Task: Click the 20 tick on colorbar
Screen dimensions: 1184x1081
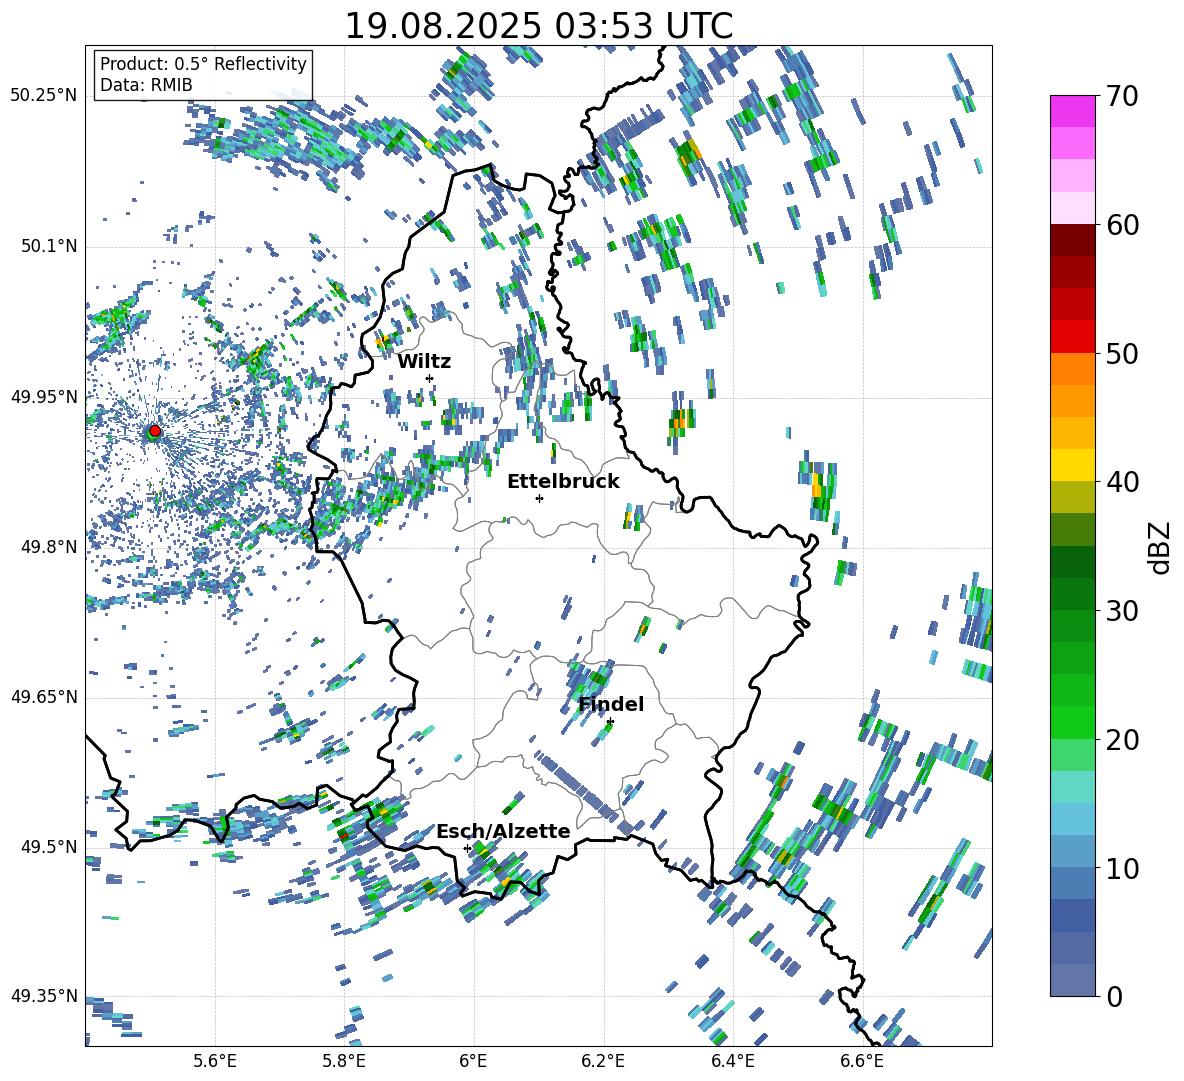Action: pyautogui.click(x=1122, y=739)
